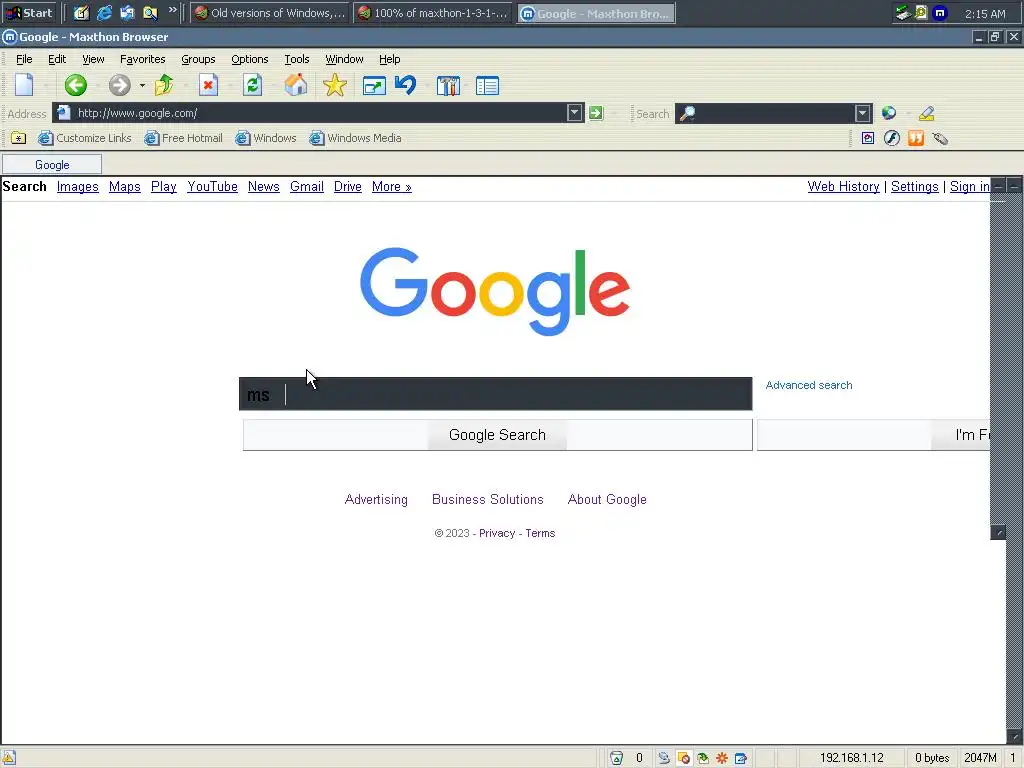The height and width of the screenshot is (768, 1024).
Task: Open the Groups menu
Action: pos(198,59)
